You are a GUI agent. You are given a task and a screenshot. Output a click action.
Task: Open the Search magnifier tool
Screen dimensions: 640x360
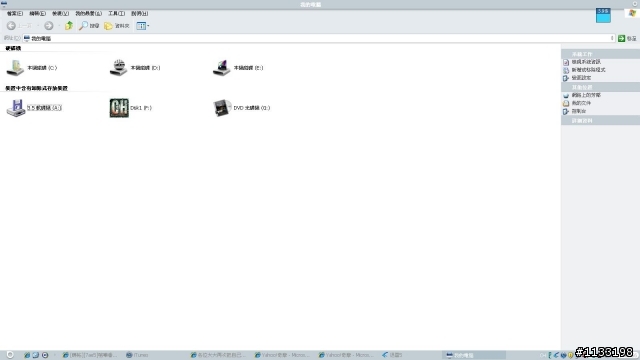click(x=89, y=26)
